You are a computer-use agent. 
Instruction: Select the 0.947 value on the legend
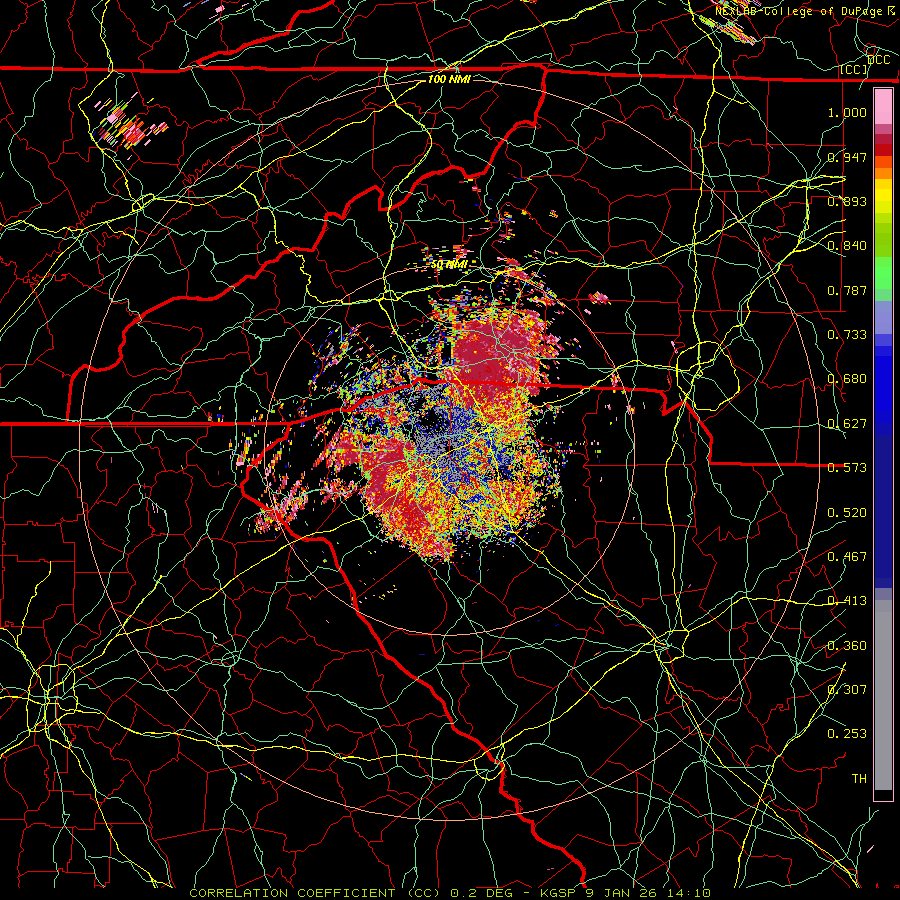pos(847,157)
